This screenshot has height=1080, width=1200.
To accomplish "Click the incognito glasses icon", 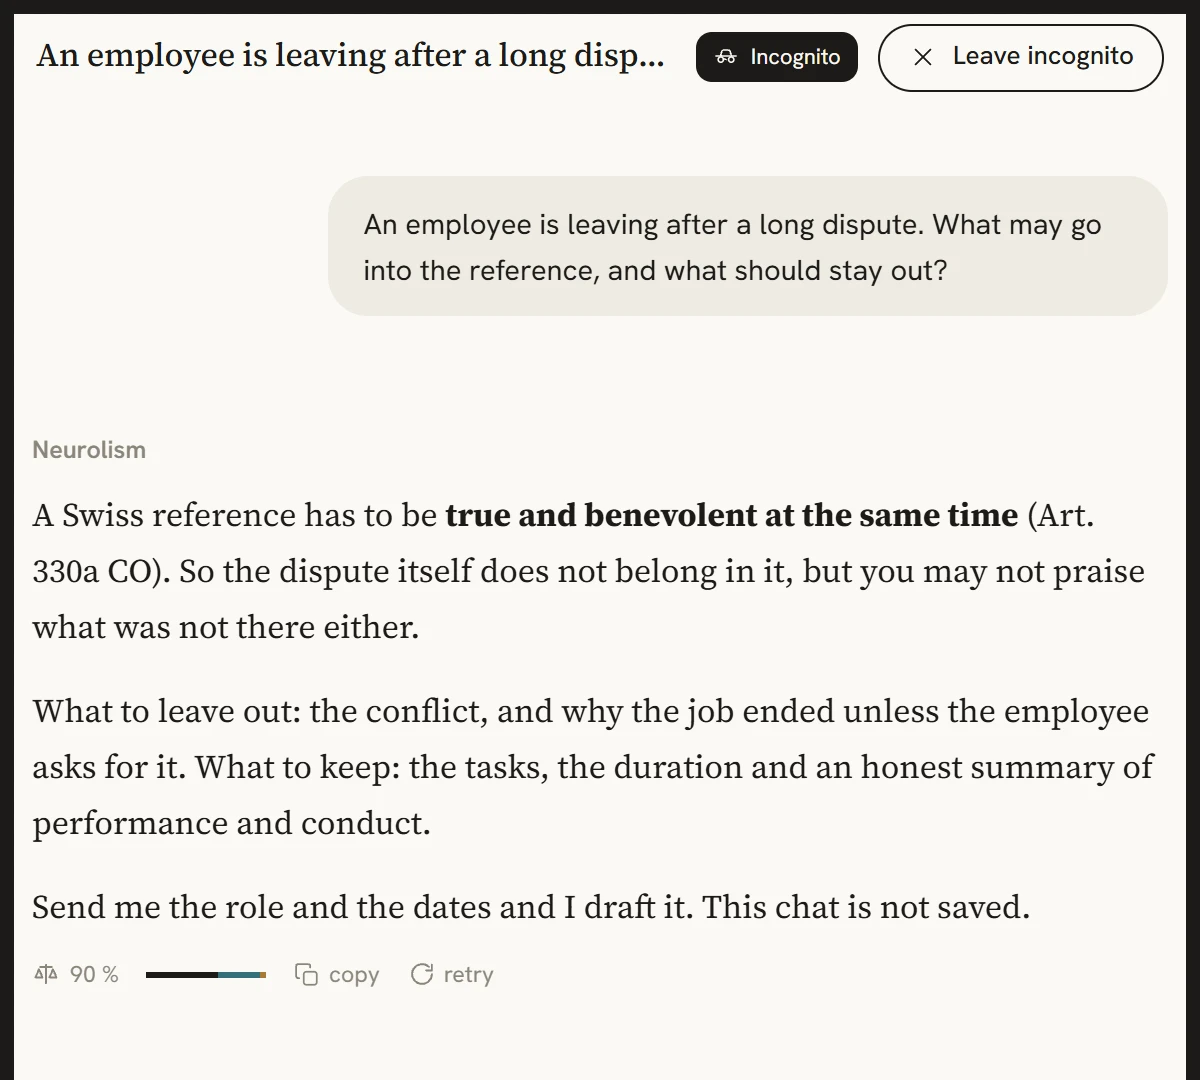I will click(726, 57).
